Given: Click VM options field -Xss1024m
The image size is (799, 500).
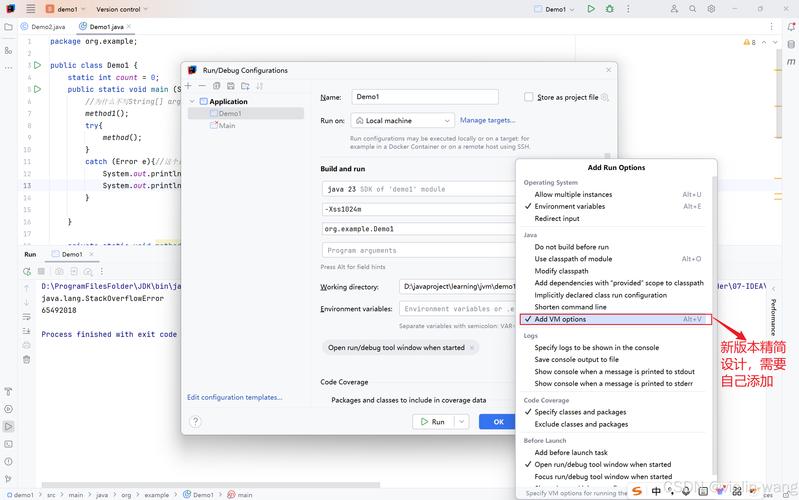Looking at the screenshot, I should point(419,209).
